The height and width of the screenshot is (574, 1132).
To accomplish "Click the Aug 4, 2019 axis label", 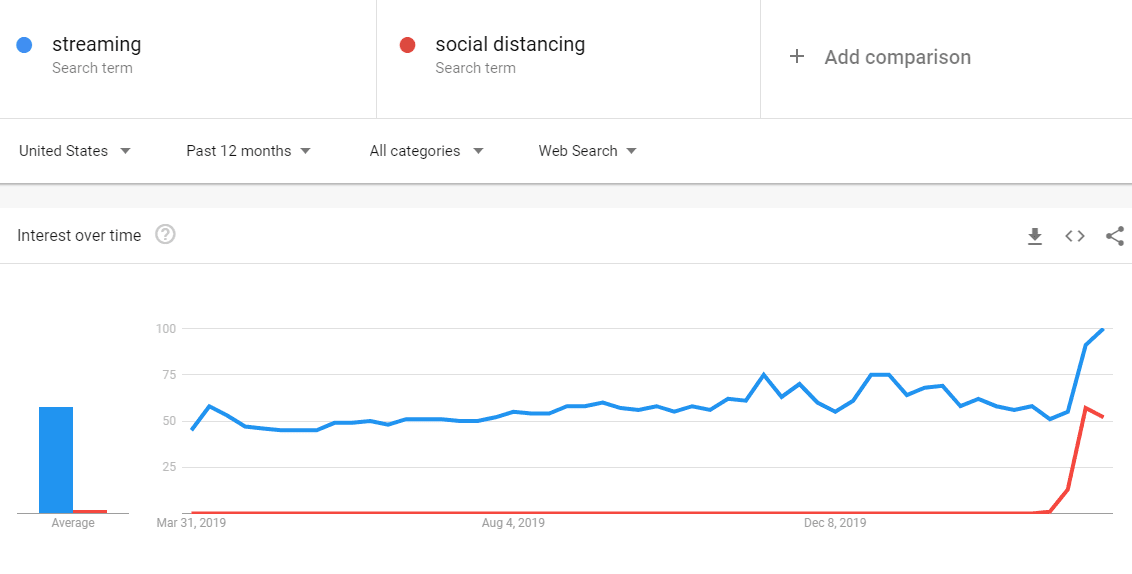I will pos(513,523).
